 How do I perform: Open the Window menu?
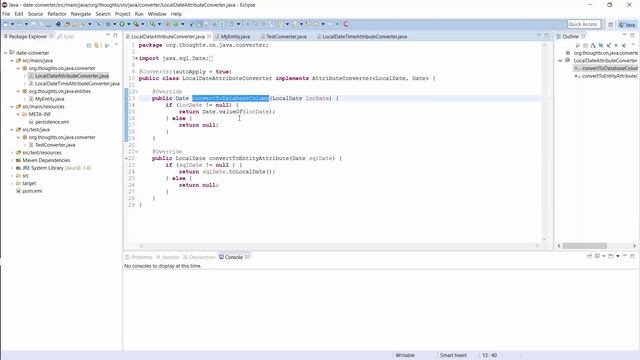click(157, 14)
